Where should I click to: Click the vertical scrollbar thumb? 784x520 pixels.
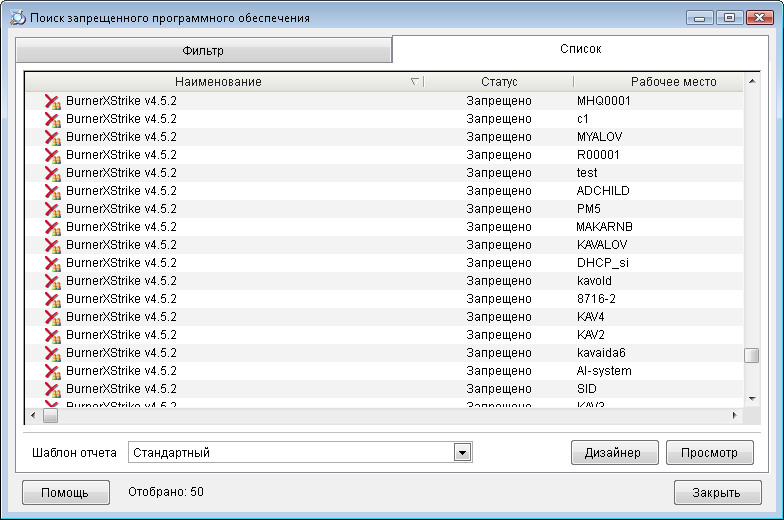pos(752,356)
